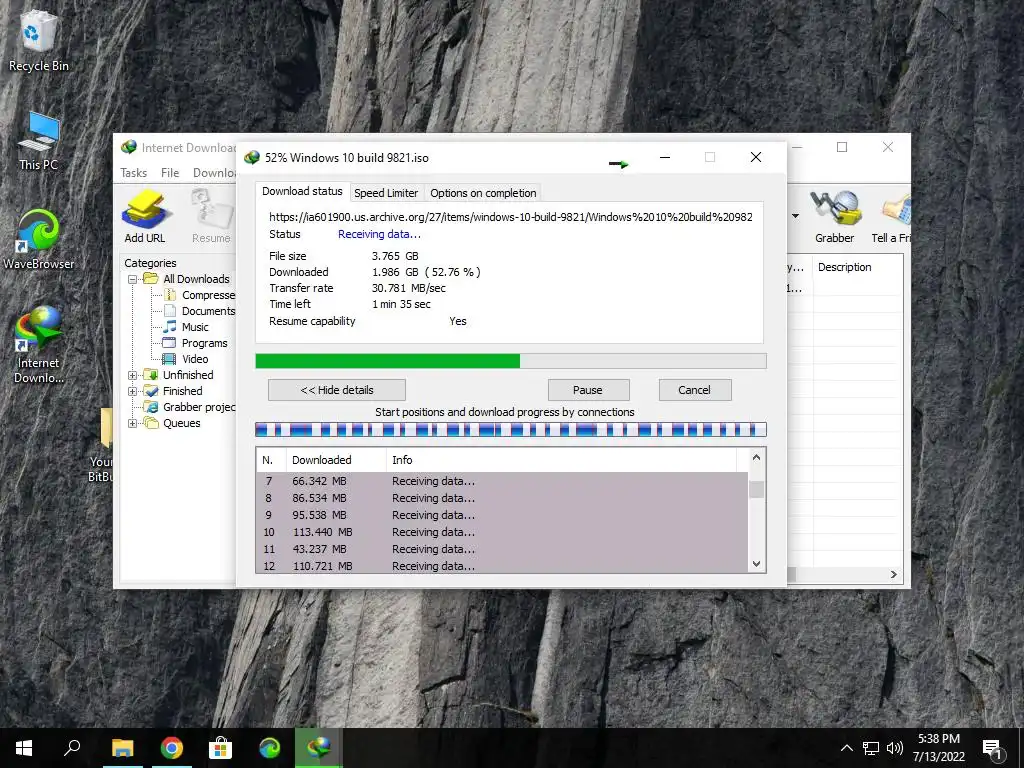Viewport: 1024px width, 768px height.
Task: Open the File menu
Action: (x=170, y=172)
